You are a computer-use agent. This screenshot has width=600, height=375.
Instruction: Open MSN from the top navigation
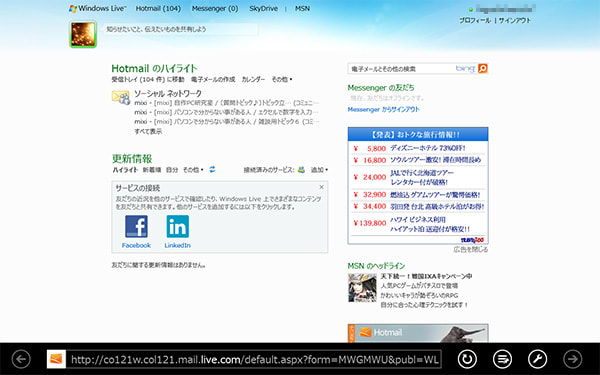302,8
